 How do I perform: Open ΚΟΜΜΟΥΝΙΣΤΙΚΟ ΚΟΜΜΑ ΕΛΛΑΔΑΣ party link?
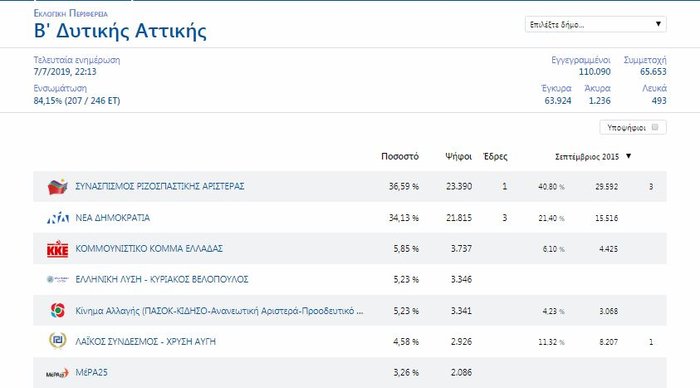[149, 249]
